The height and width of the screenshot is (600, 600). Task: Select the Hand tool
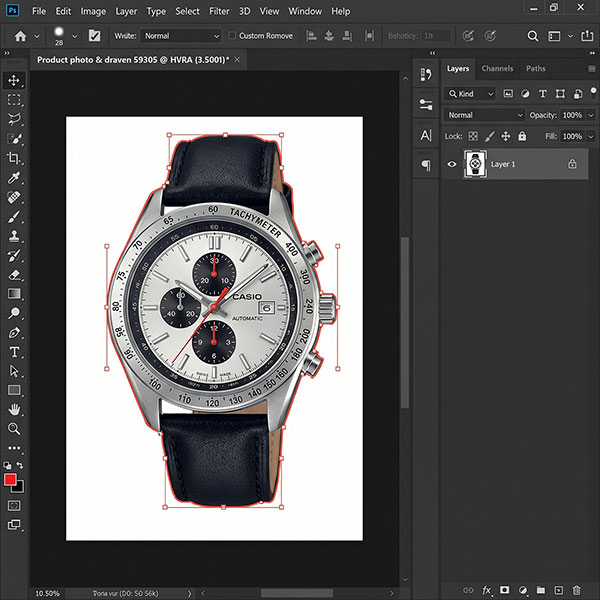pos(14,410)
